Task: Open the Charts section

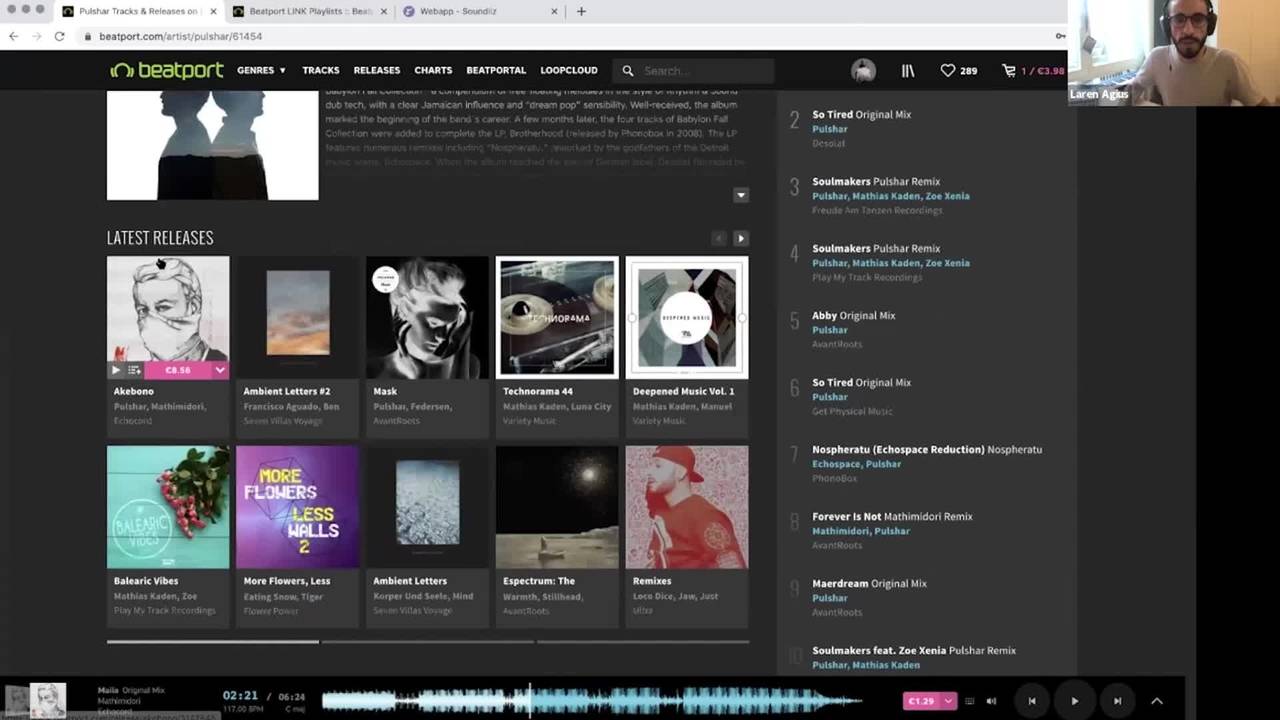Action: (x=433, y=70)
